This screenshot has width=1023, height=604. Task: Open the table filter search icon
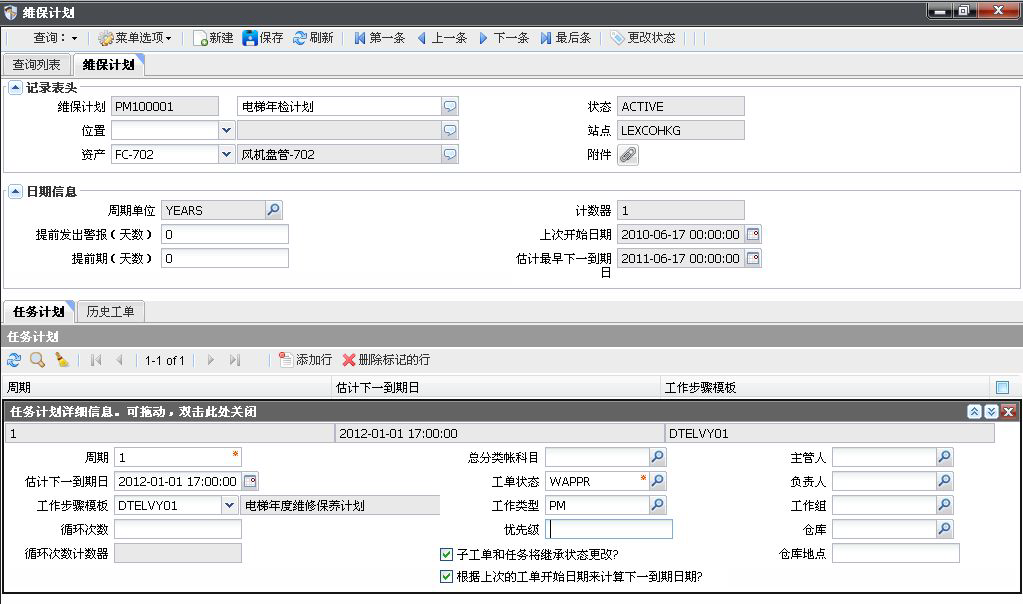(37, 359)
